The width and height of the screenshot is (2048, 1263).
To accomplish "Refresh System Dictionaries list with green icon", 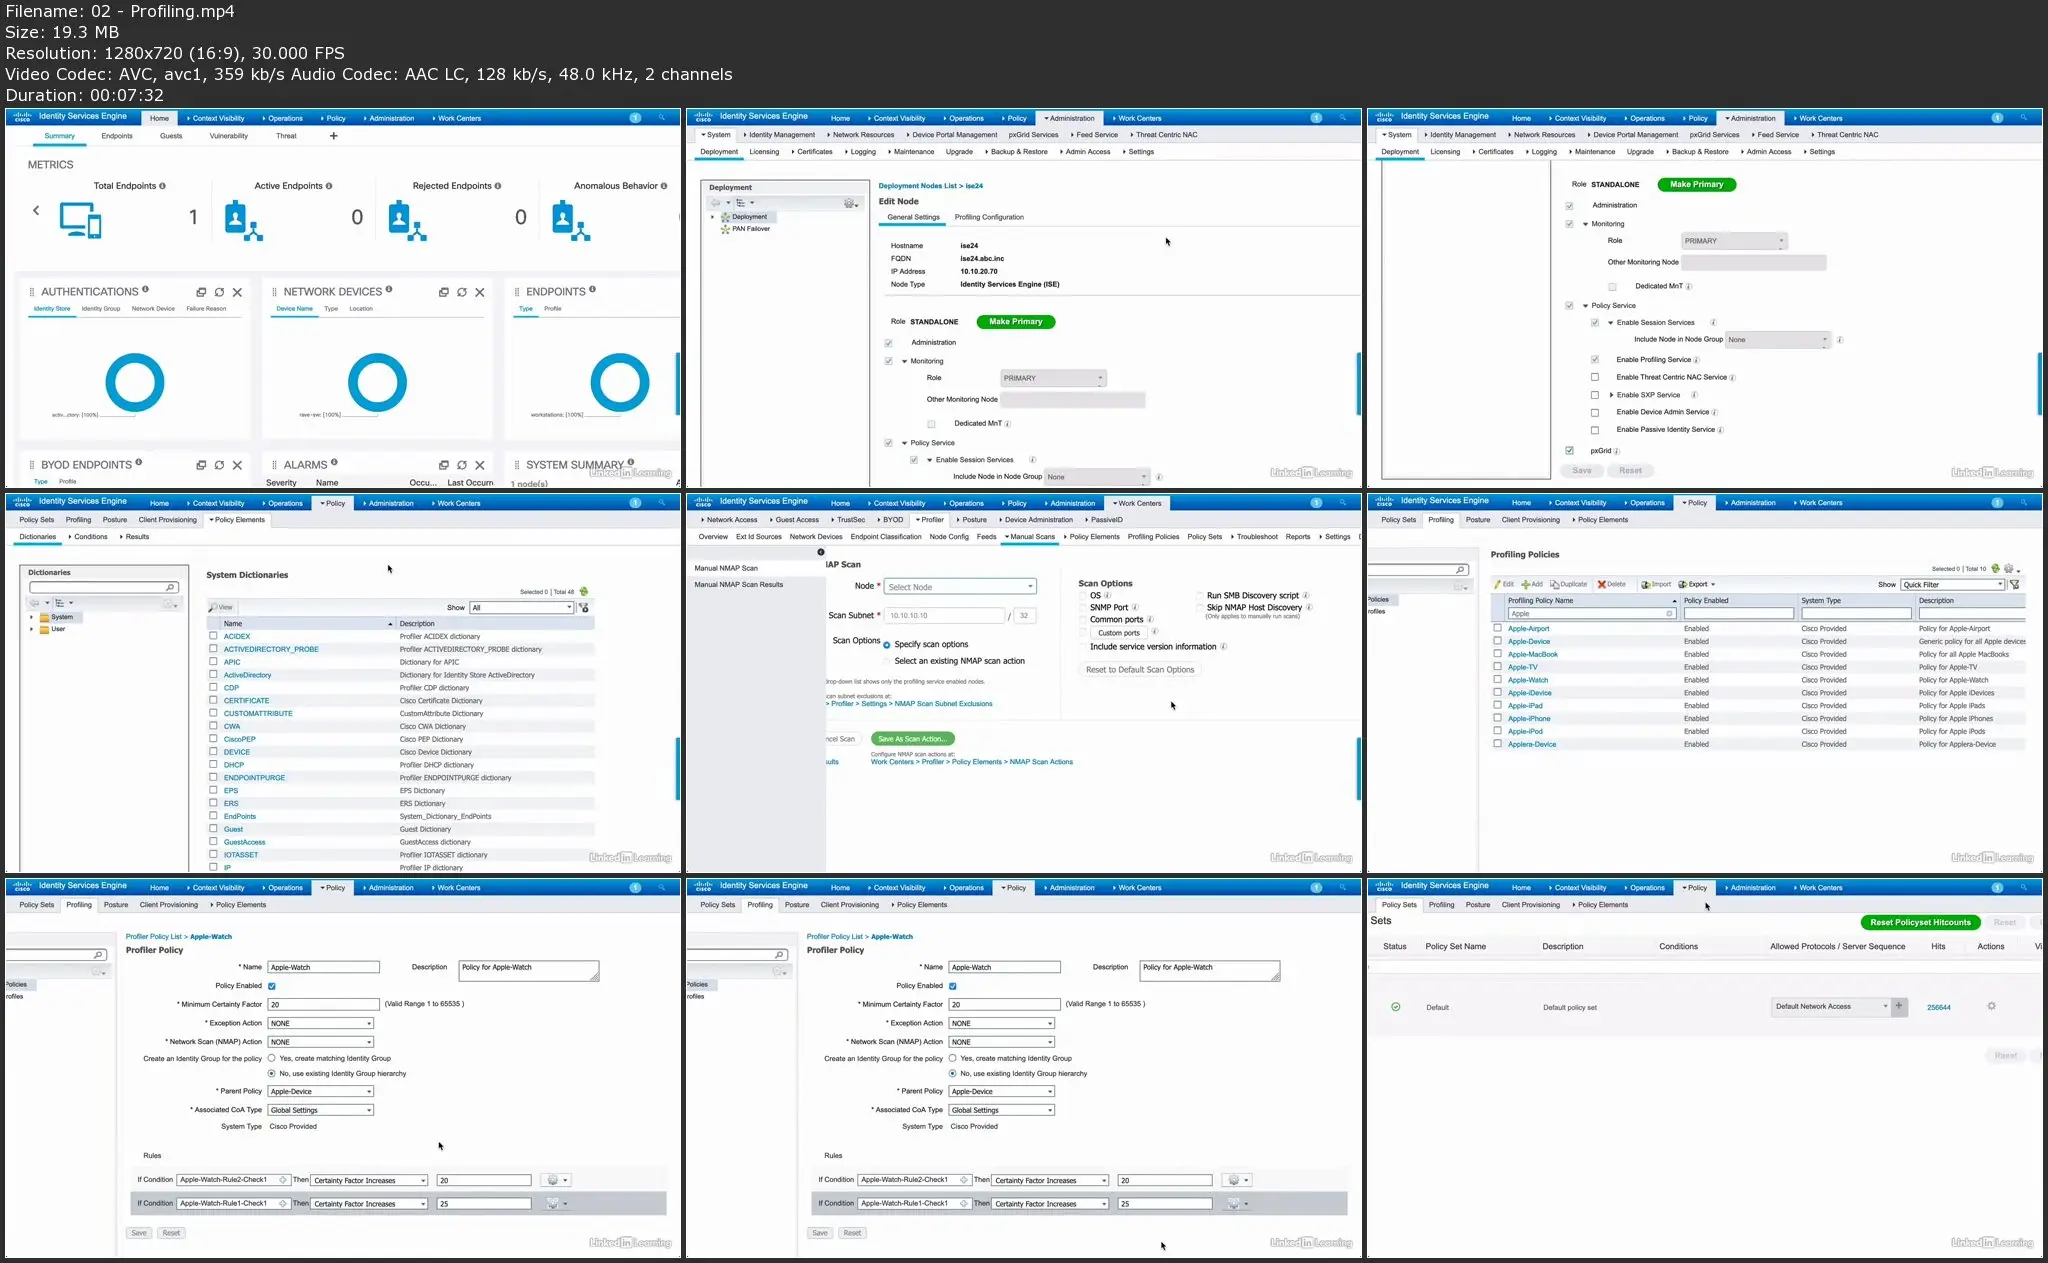I will [584, 591].
